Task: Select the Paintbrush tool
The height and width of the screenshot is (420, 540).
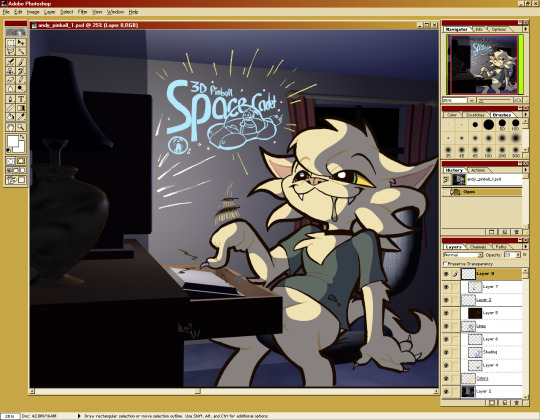Action: tap(21, 62)
